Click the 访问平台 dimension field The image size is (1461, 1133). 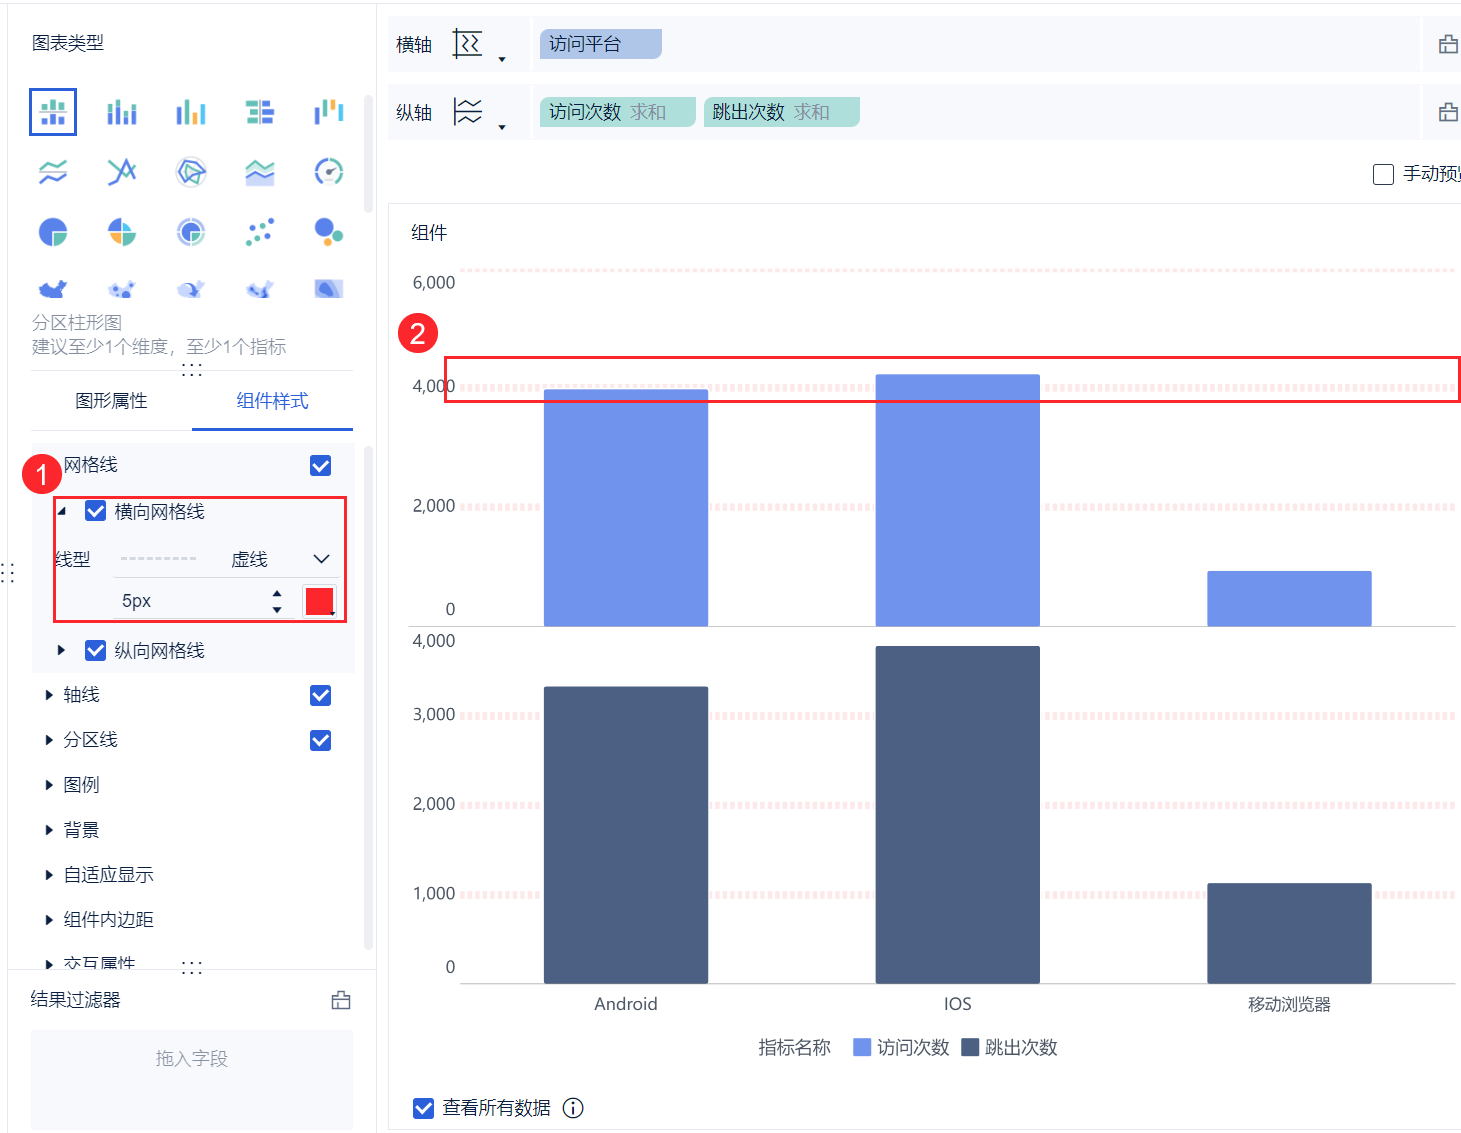point(601,44)
